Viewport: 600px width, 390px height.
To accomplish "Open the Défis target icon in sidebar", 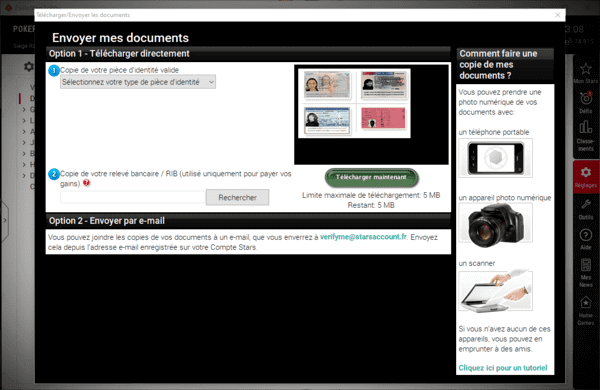I will [585, 98].
